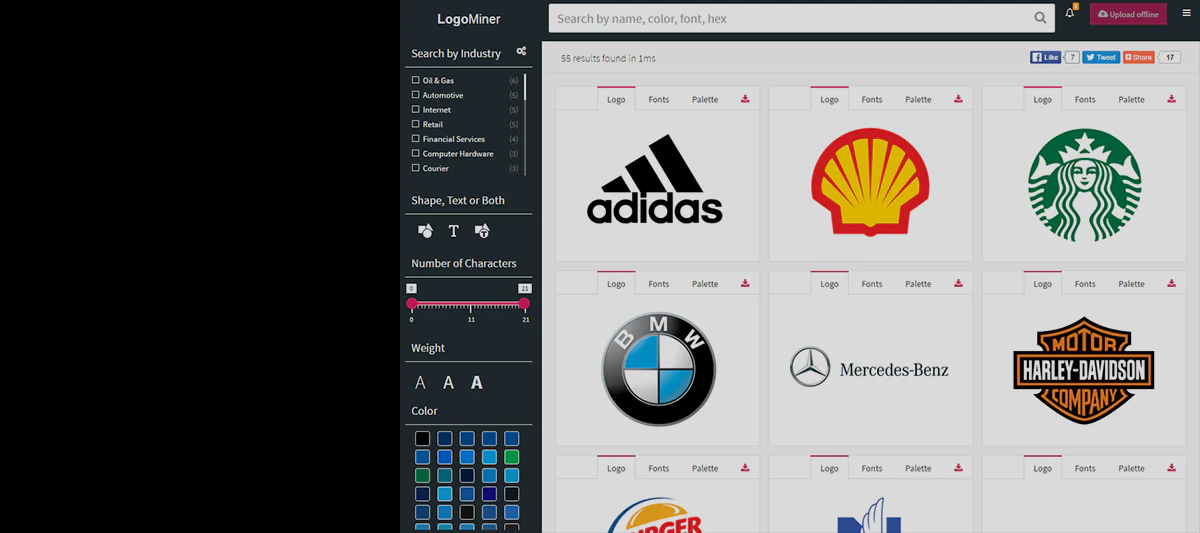Click the Share count '17' bubble

[1169, 57]
